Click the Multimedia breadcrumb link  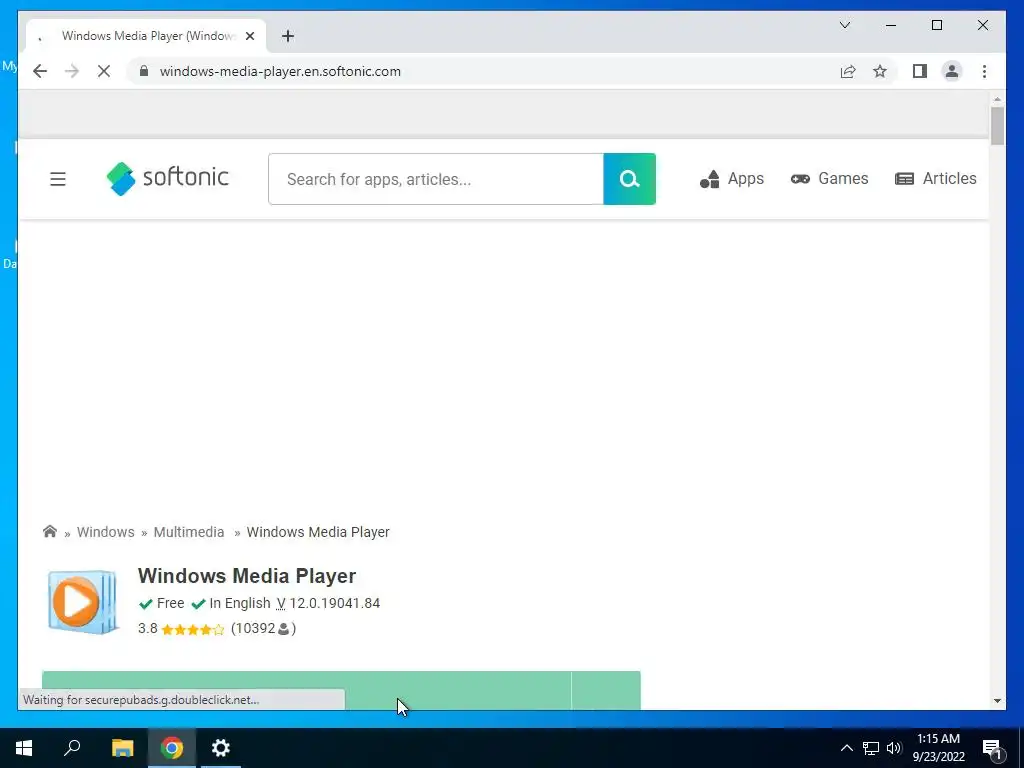(x=189, y=532)
